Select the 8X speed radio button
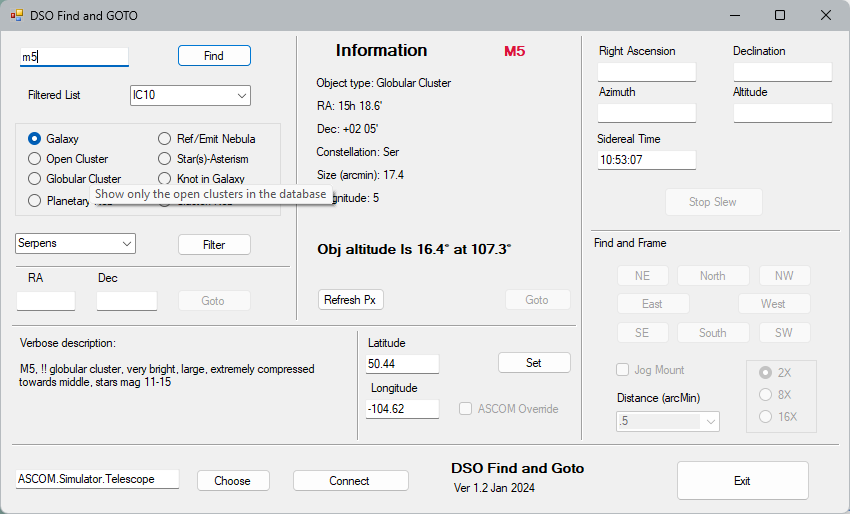The width and height of the screenshot is (850, 514). pyautogui.click(x=765, y=394)
